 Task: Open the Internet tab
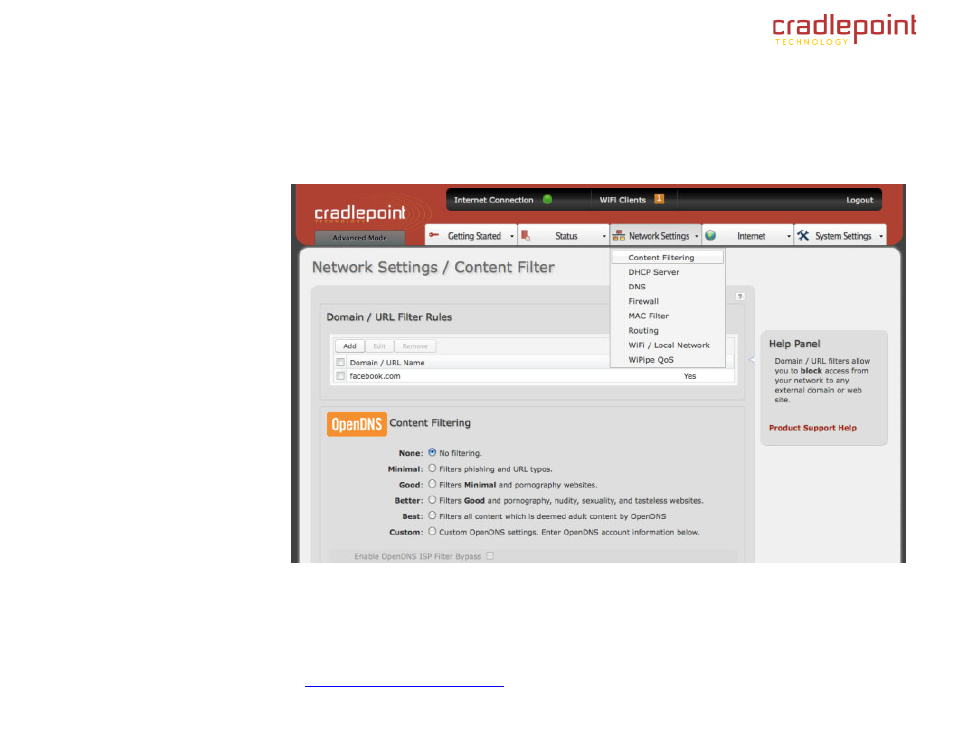point(748,236)
